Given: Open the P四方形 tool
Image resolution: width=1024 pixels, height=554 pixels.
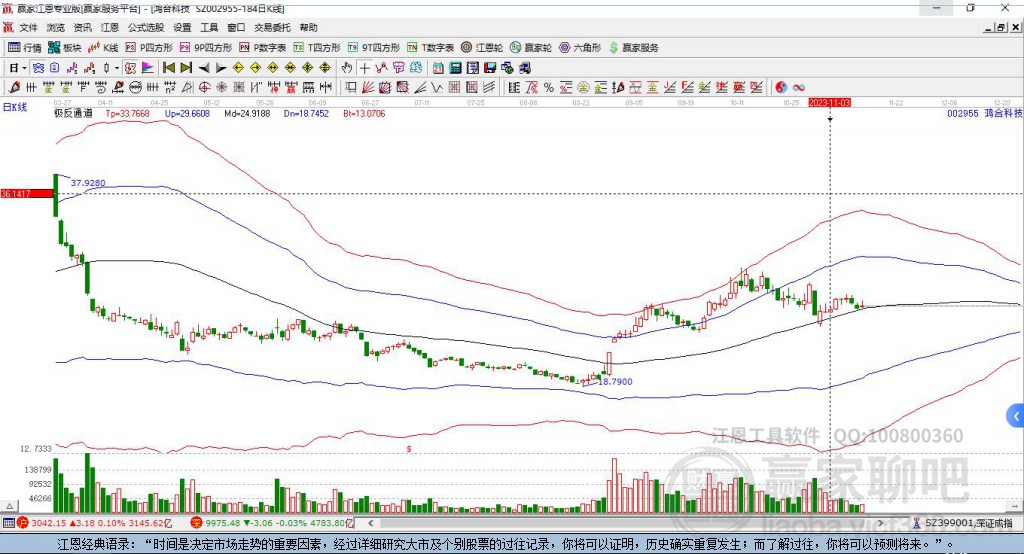Looking at the screenshot, I should tap(149, 48).
